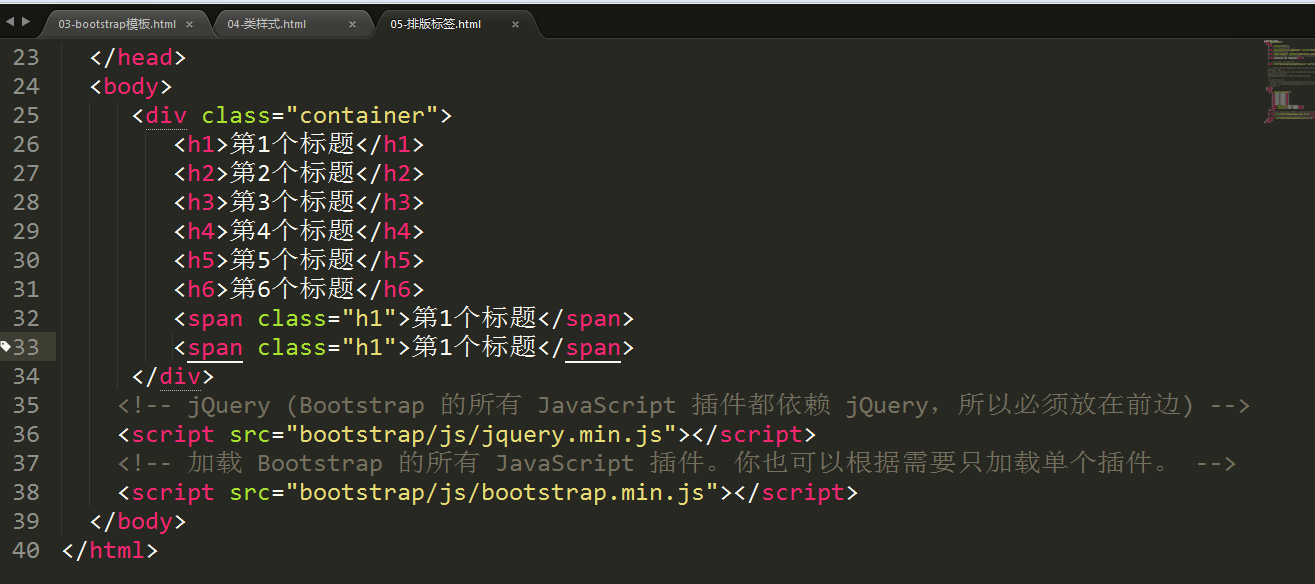The image size is (1315, 584).
Task: Close the 05-排版标签.html tab
Action: 515,24
